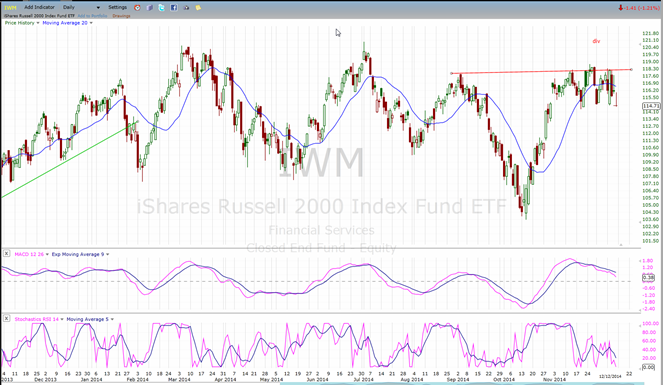Screen dimensions: 663x385
Task: Open the chart Settings menu
Action: (117, 7)
